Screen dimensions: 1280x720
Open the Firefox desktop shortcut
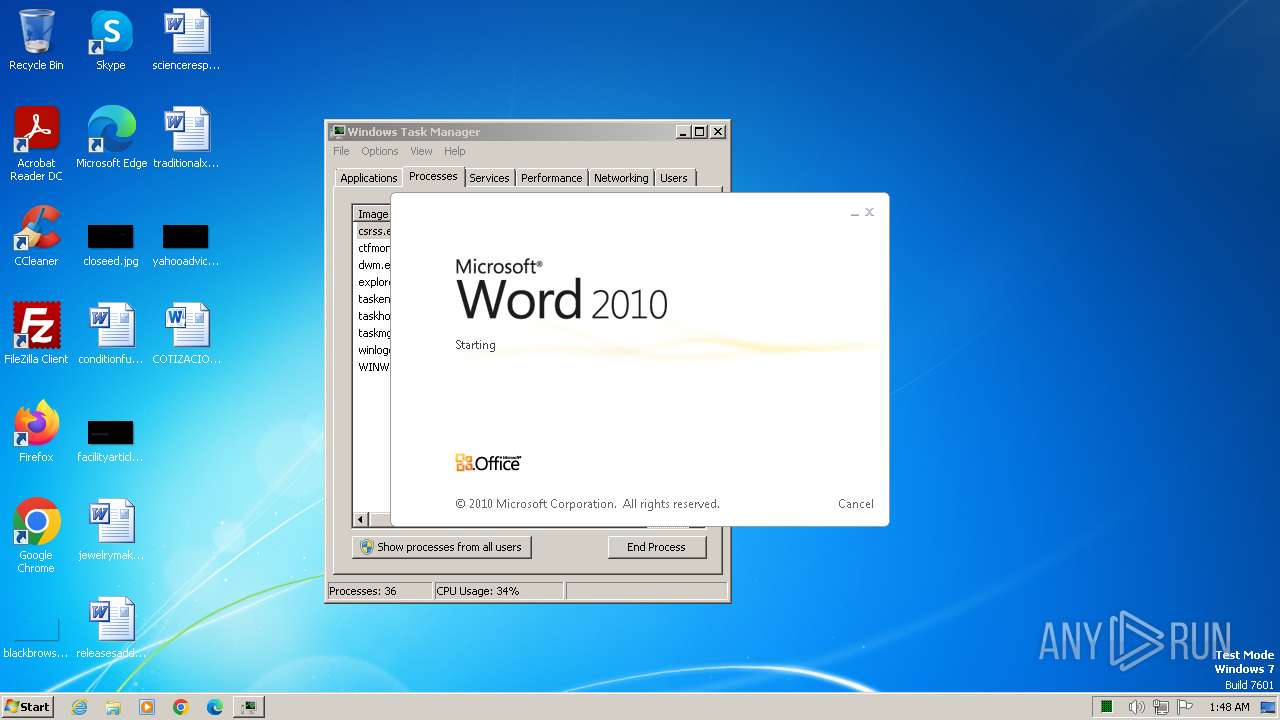pos(36,432)
